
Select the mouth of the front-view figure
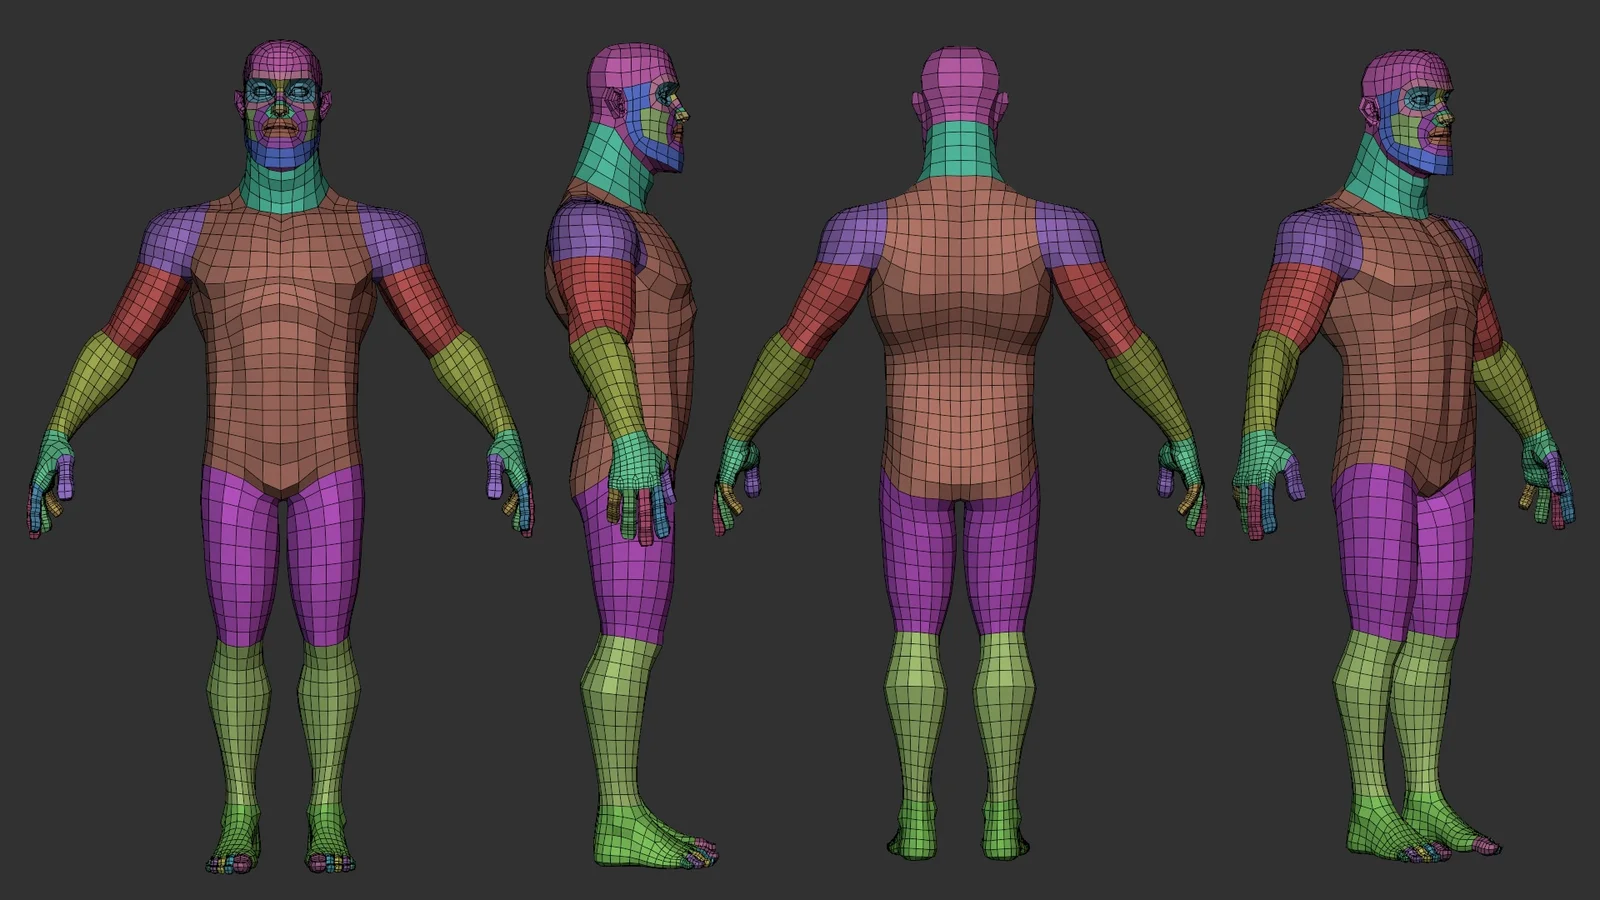tap(284, 128)
